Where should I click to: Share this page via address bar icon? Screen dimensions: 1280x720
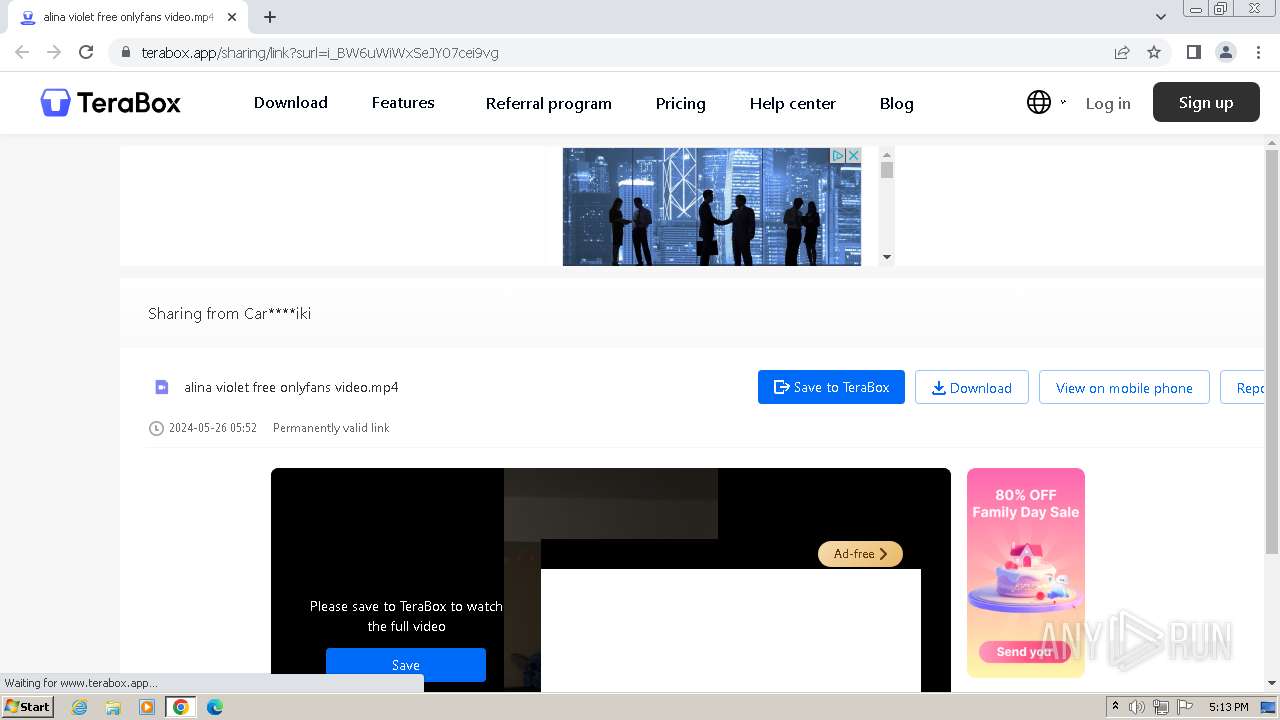[1122, 52]
